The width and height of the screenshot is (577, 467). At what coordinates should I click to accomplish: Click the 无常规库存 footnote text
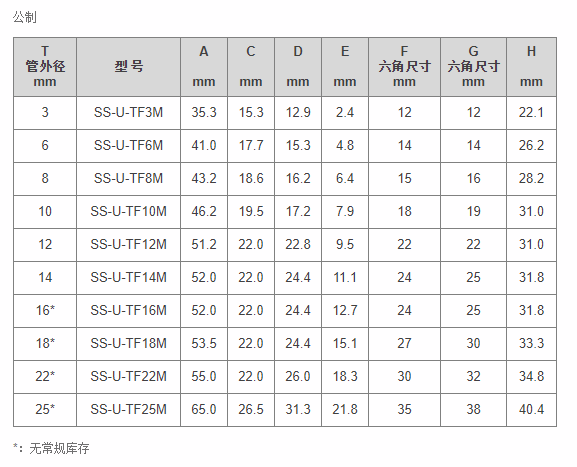(x=59, y=449)
